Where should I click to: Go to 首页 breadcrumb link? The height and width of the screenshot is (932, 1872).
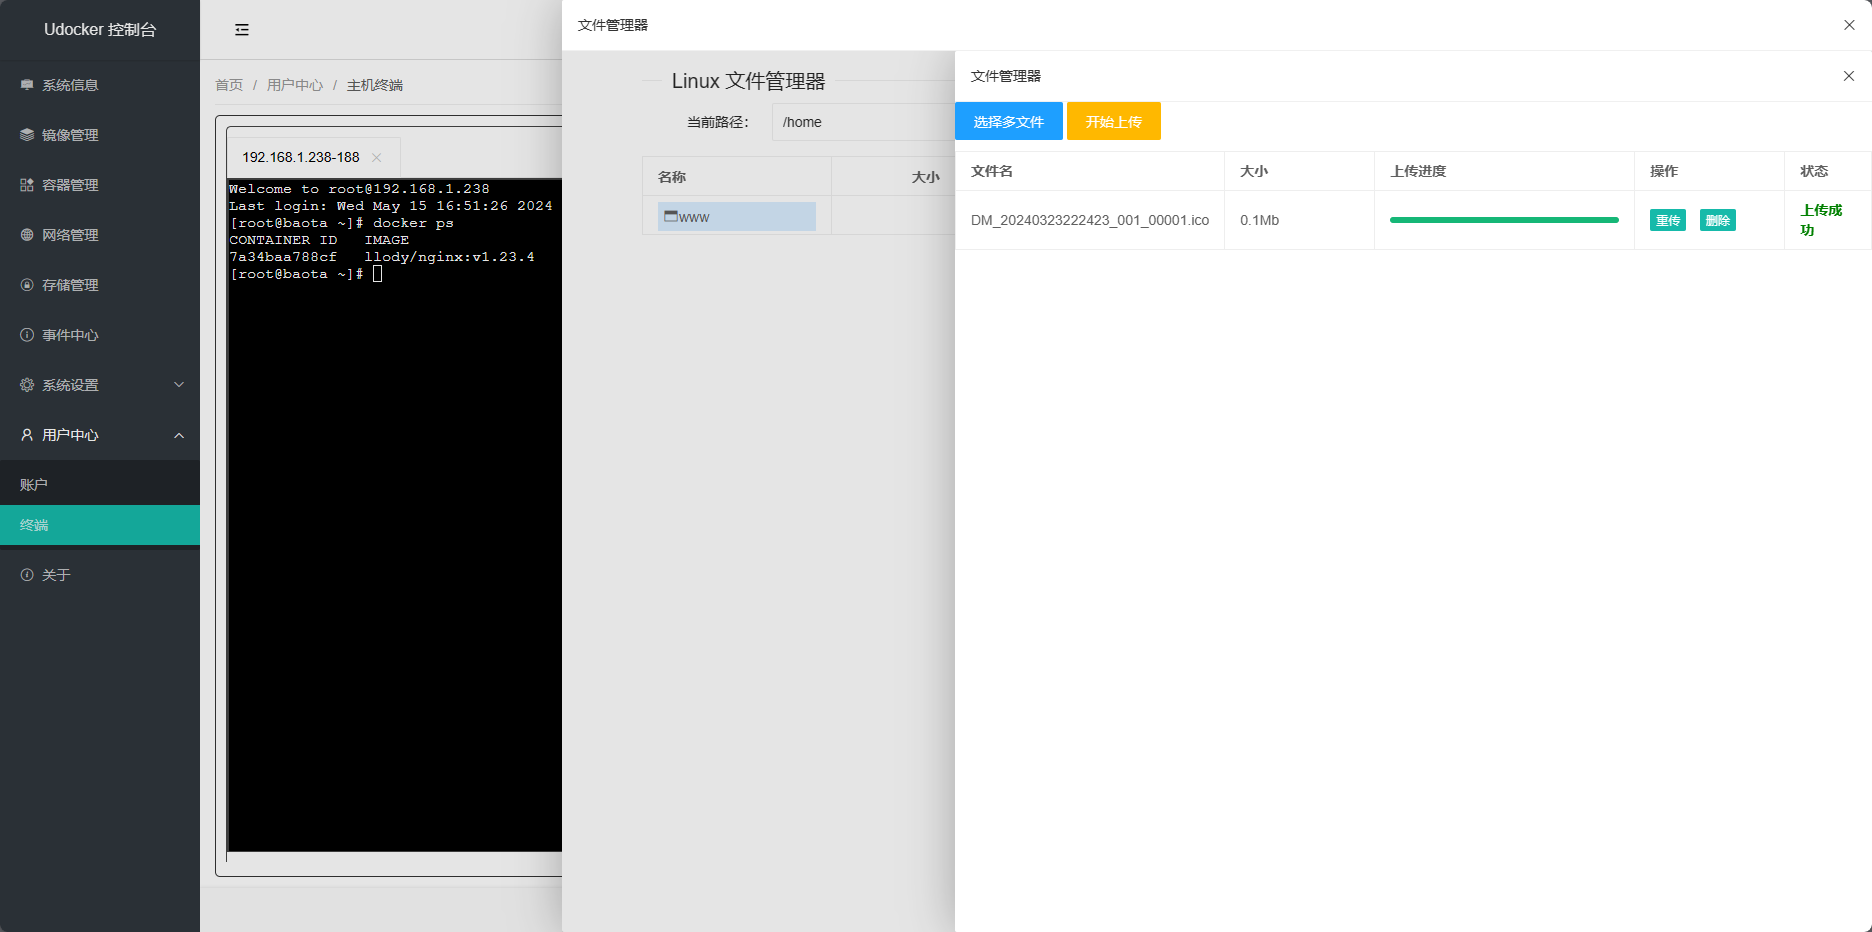click(x=229, y=85)
